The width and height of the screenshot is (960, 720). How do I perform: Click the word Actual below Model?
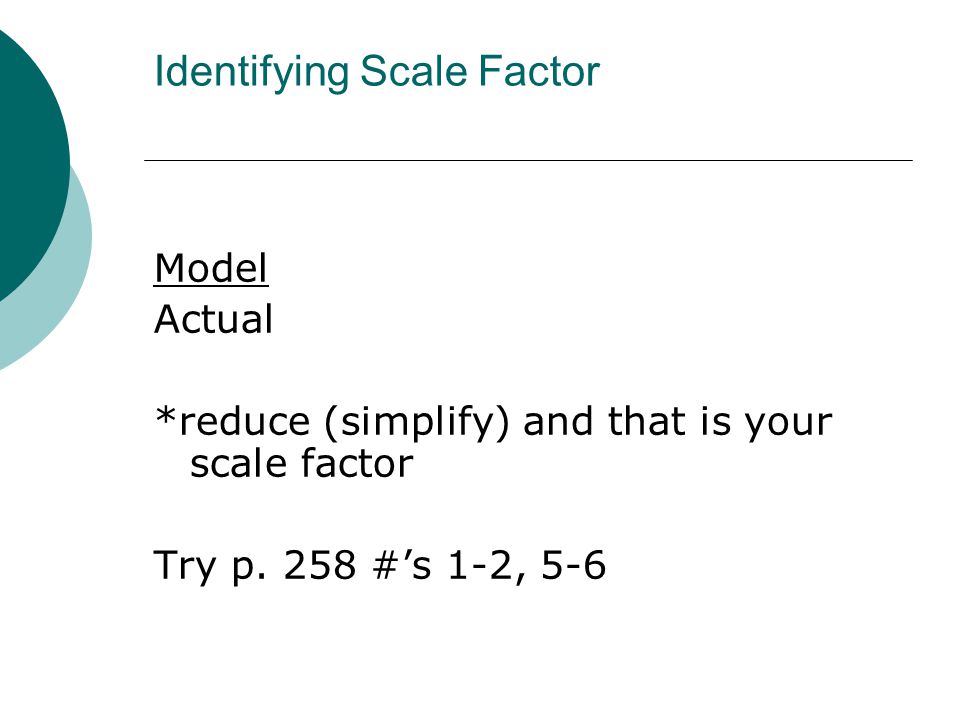[213, 319]
